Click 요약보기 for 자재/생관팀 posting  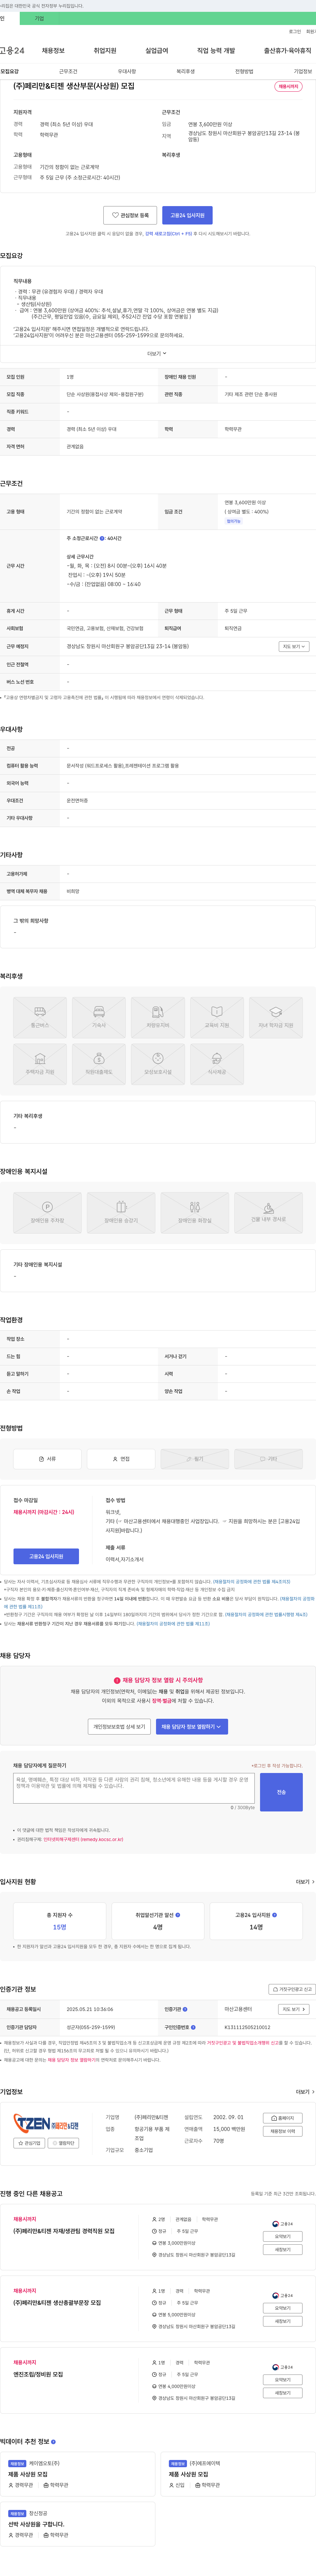tap(283, 2236)
